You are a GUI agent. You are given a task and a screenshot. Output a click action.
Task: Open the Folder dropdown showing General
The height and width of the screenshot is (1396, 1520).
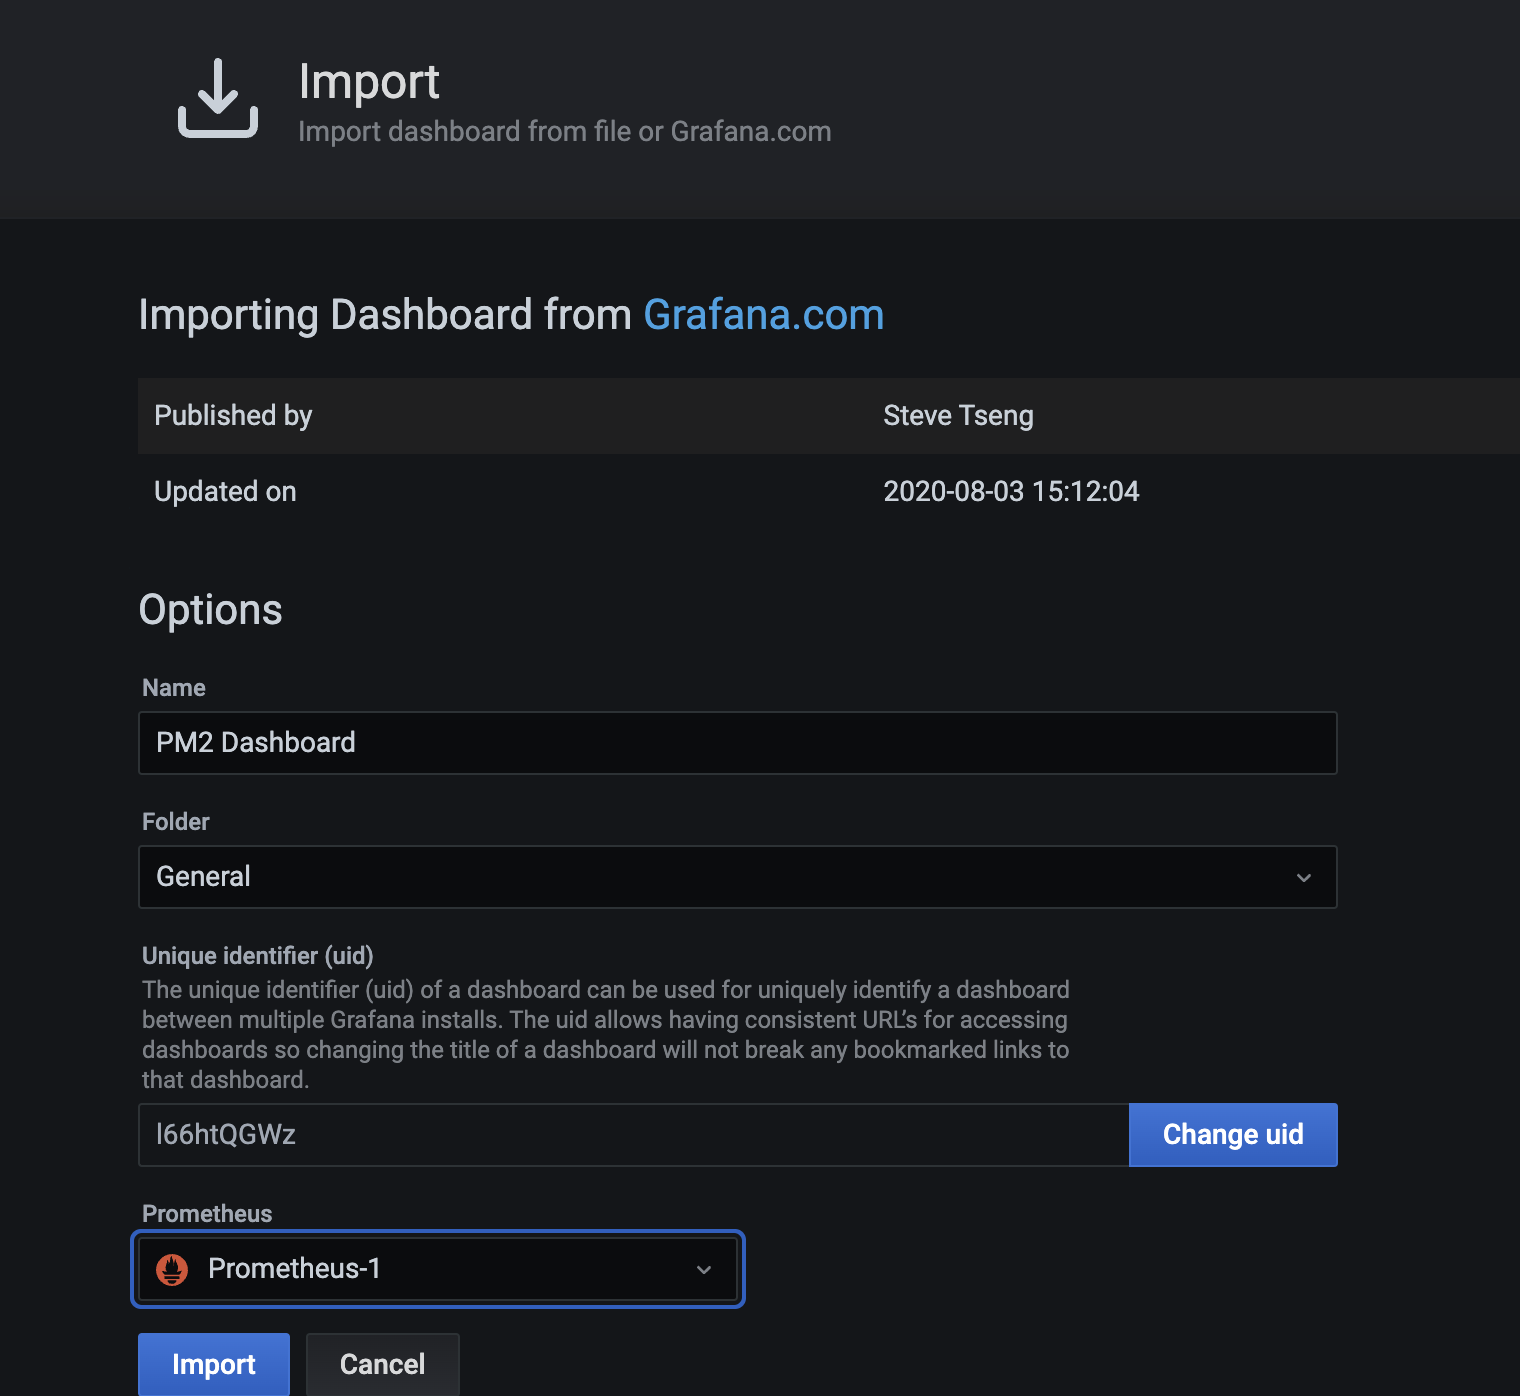click(738, 877)
